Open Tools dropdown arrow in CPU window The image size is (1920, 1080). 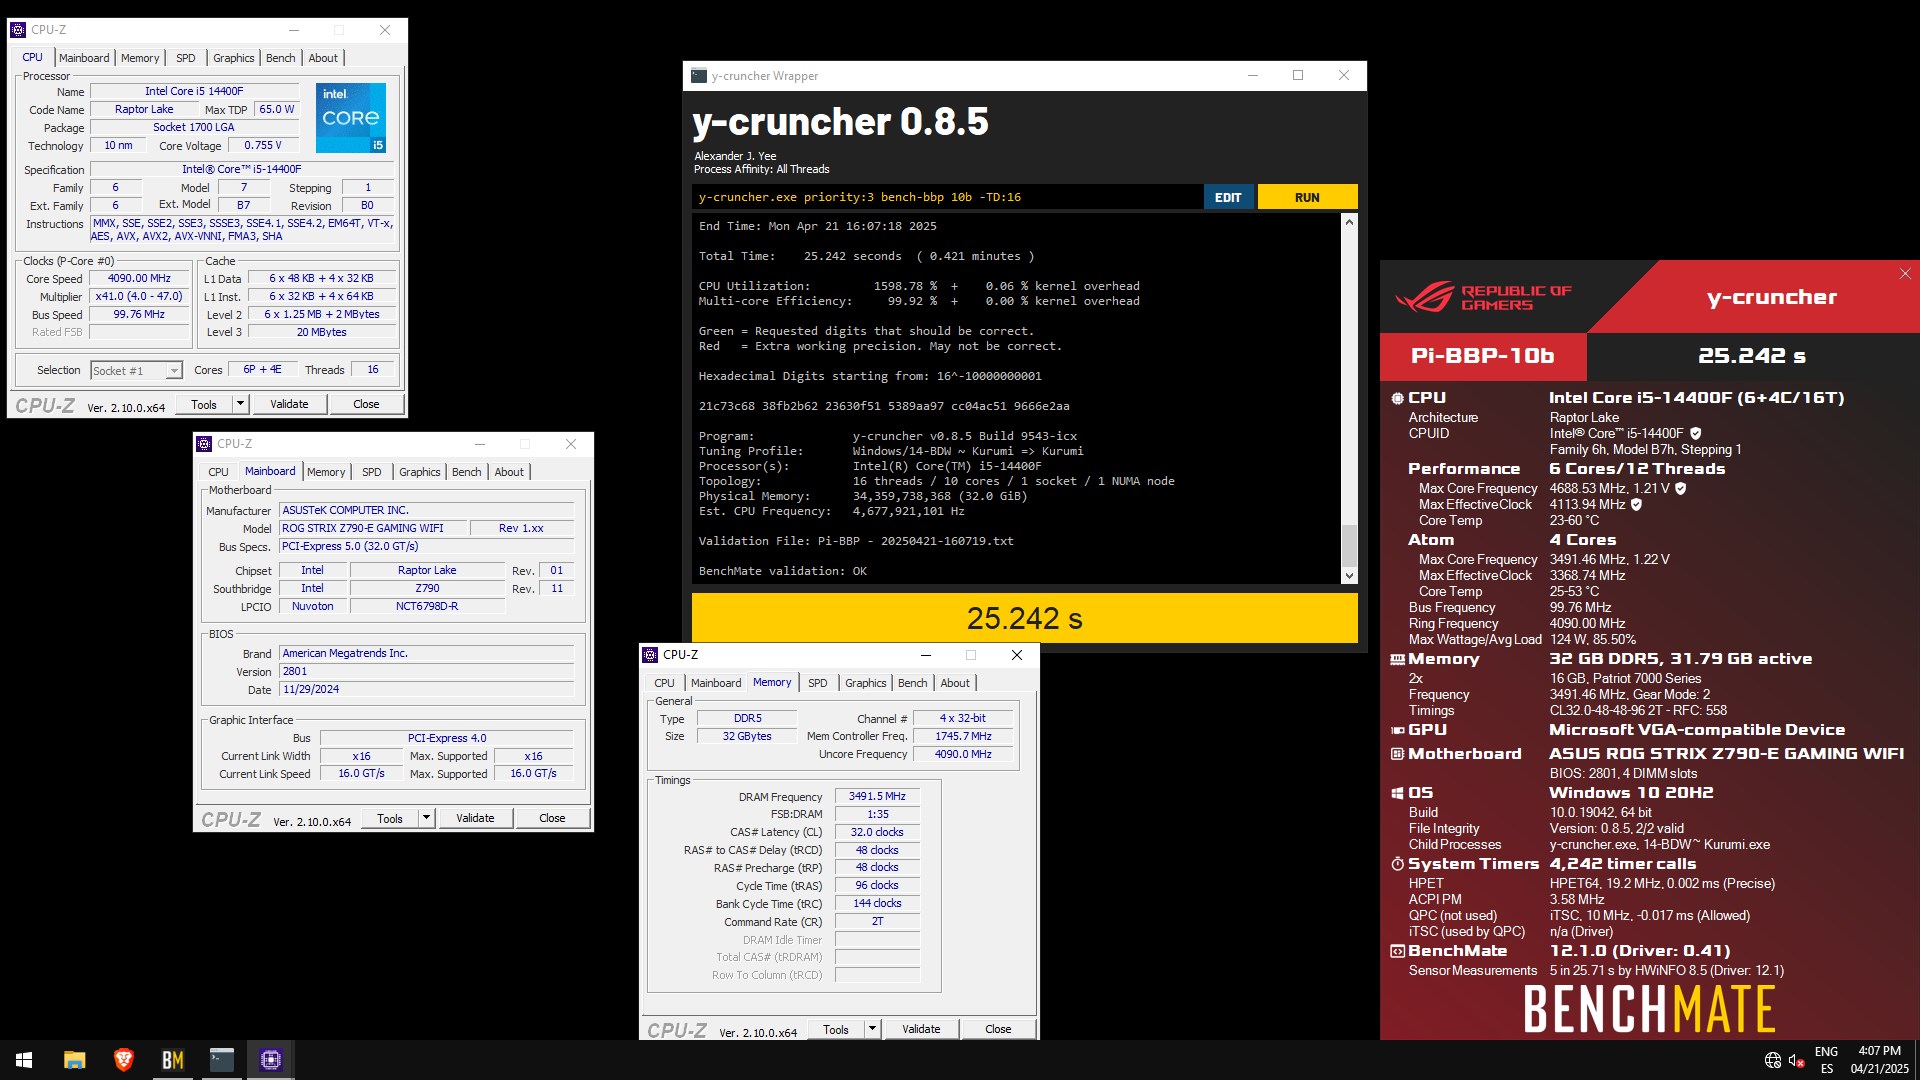(240, 404)
